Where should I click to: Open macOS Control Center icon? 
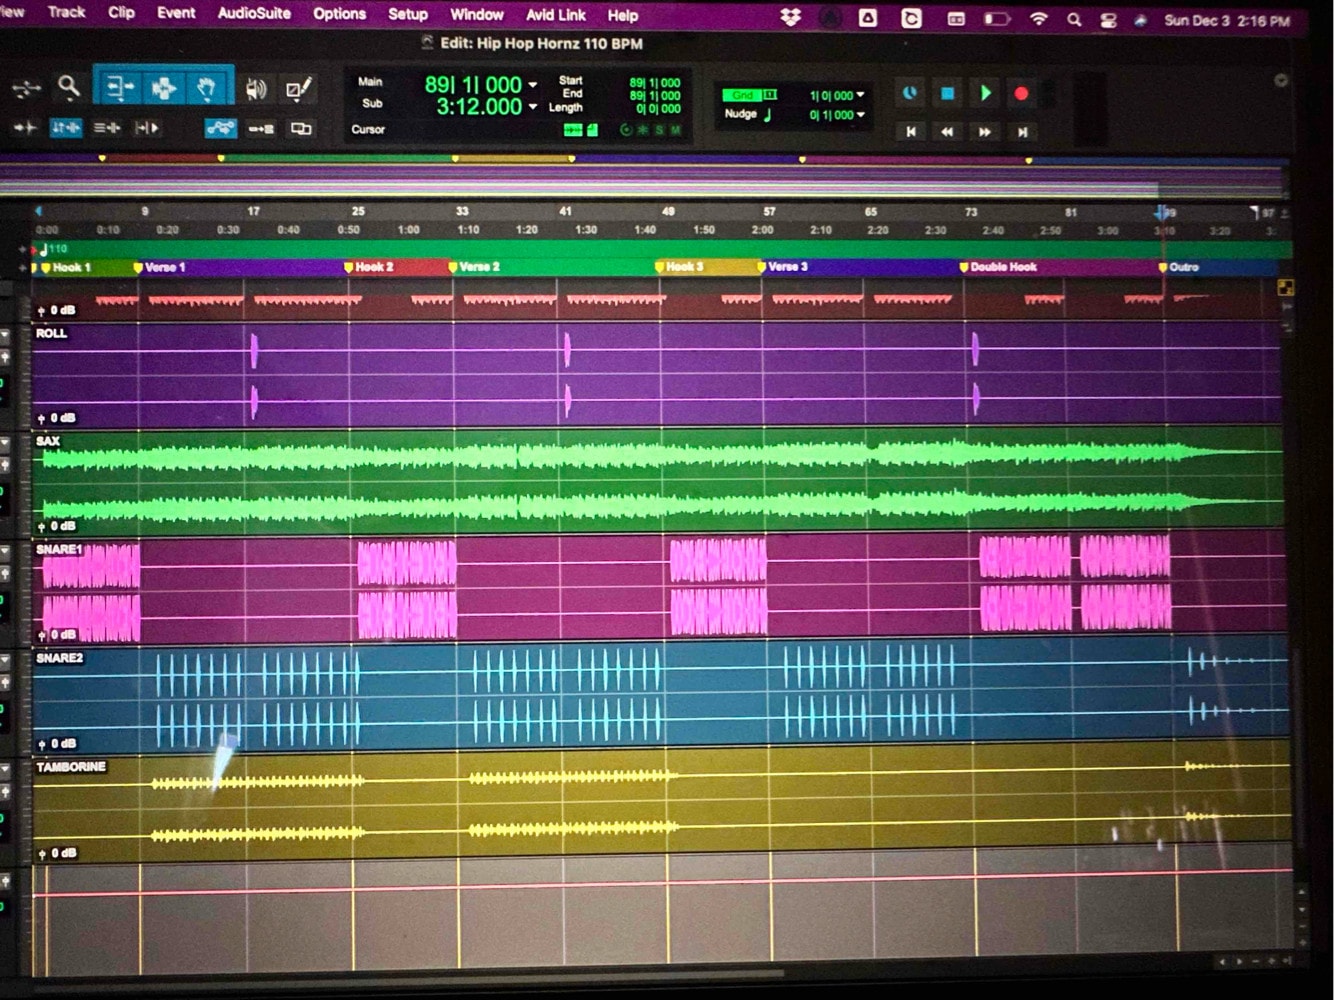(x=1108, y=20)
